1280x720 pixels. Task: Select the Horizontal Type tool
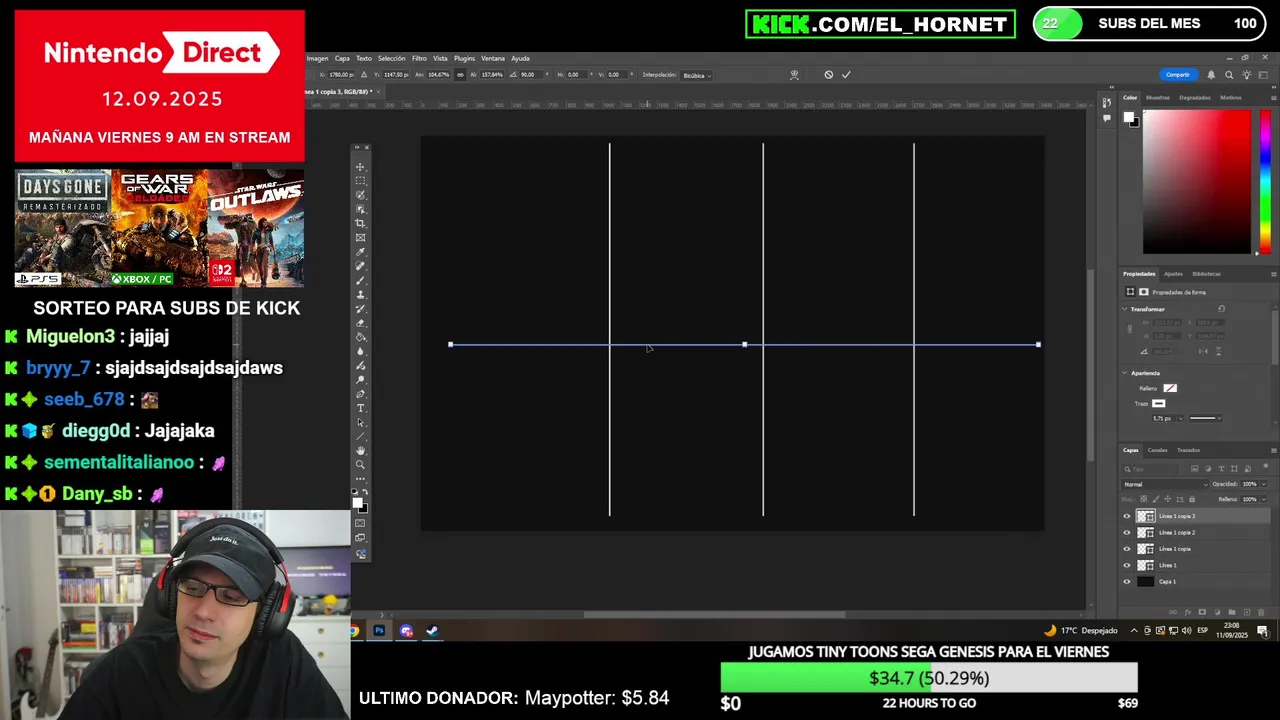point(360,408)
